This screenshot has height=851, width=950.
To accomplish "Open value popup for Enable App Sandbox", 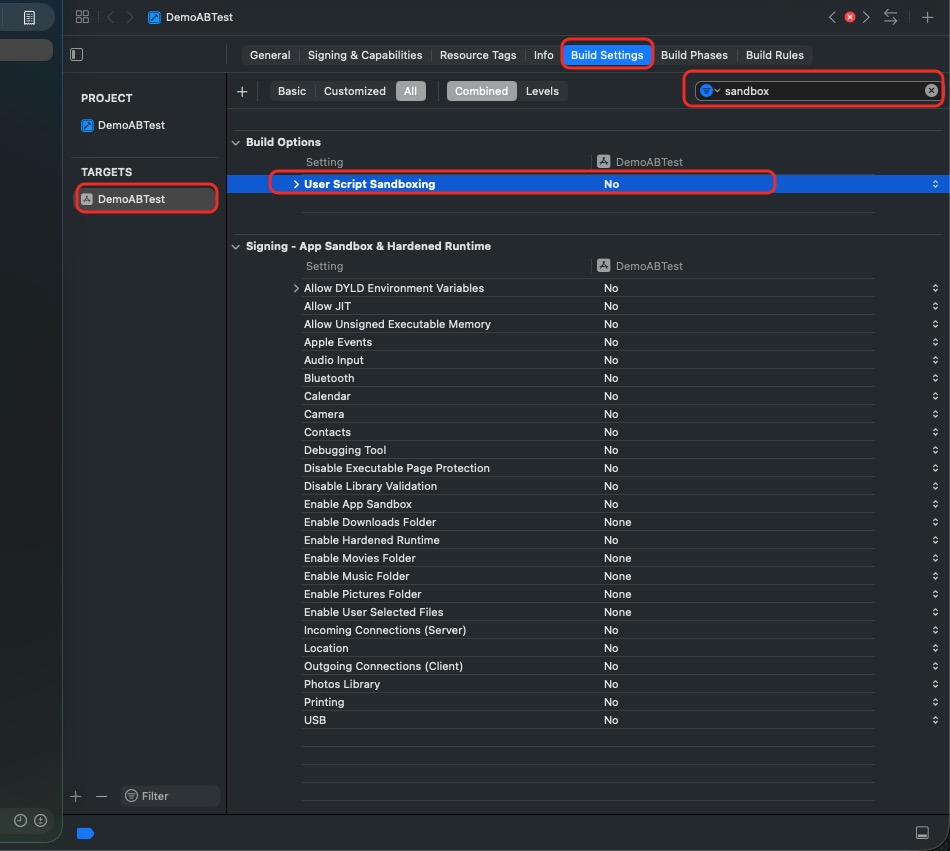I will click(935, 504).
